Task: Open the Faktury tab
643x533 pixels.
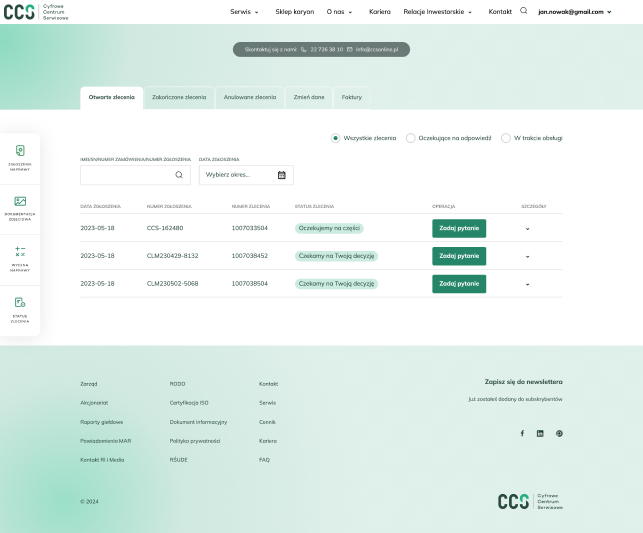Action: click(x=352, y=97)
